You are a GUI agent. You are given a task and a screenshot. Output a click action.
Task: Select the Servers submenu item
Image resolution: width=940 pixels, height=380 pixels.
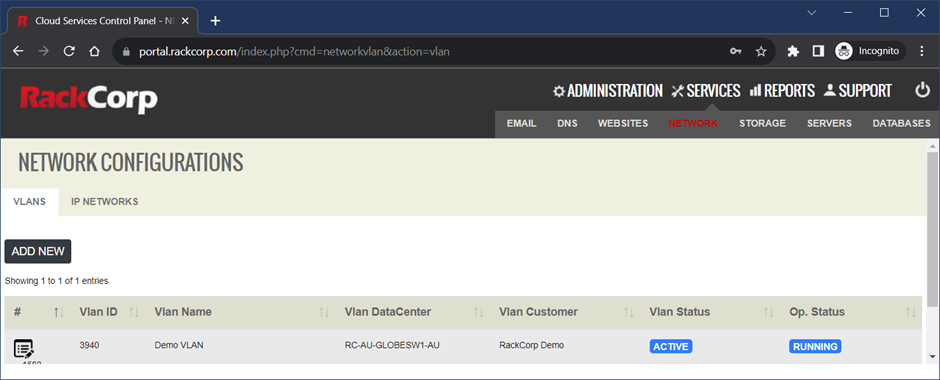click(x=829, y=123)
